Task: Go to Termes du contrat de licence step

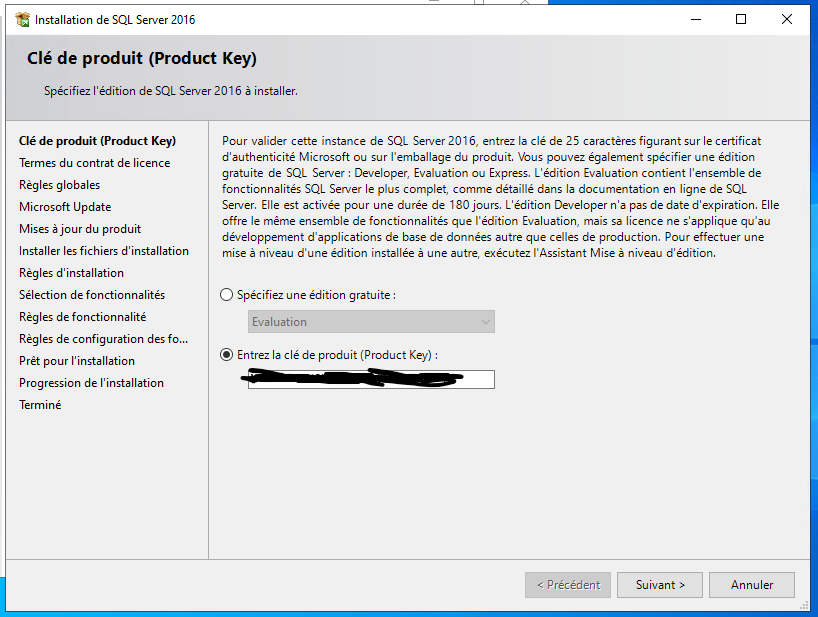Action: [x=94, y=163]
